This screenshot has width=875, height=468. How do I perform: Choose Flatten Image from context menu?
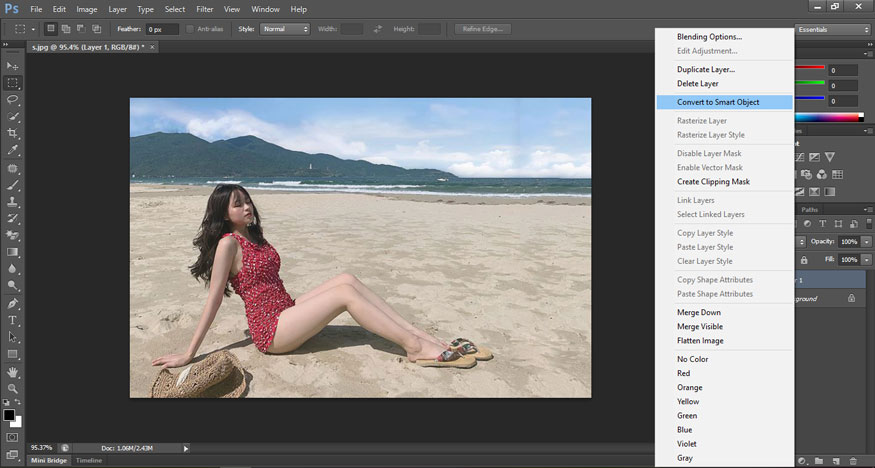pos(700,341)
